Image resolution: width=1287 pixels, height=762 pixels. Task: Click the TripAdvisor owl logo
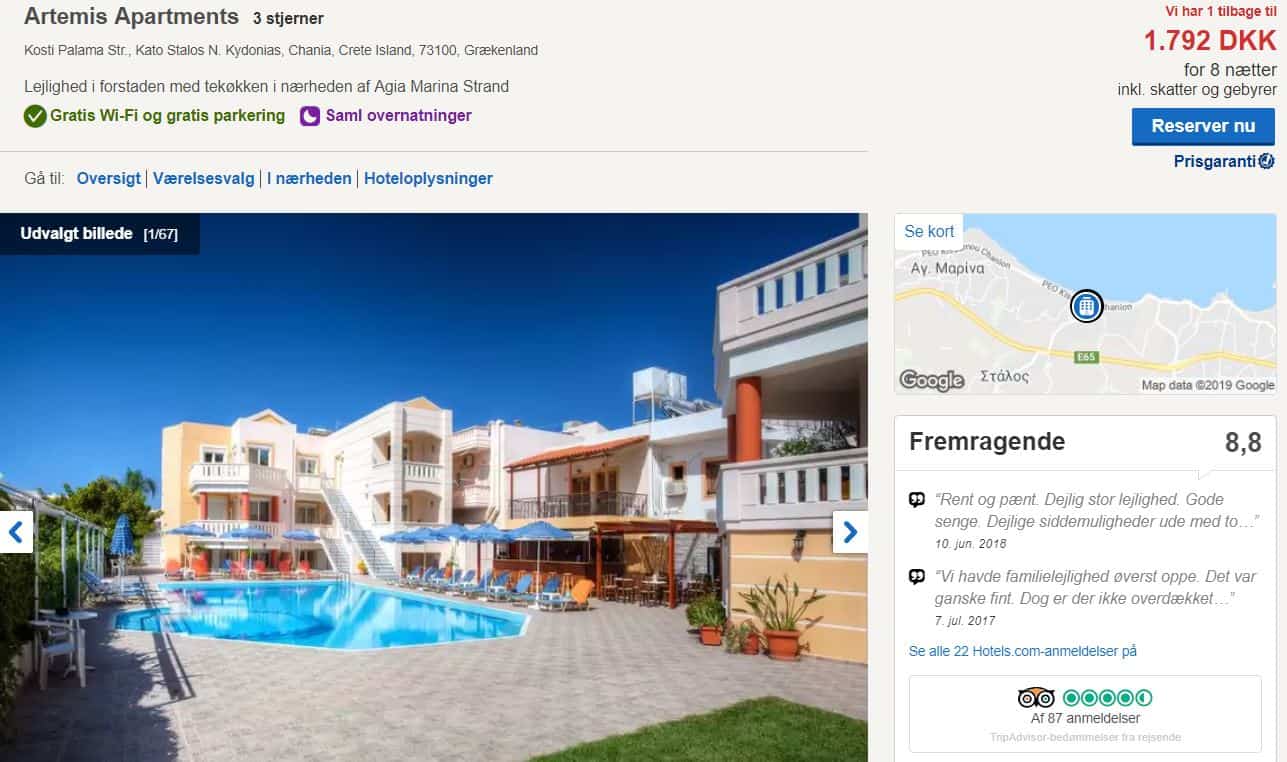(1036, 697)
